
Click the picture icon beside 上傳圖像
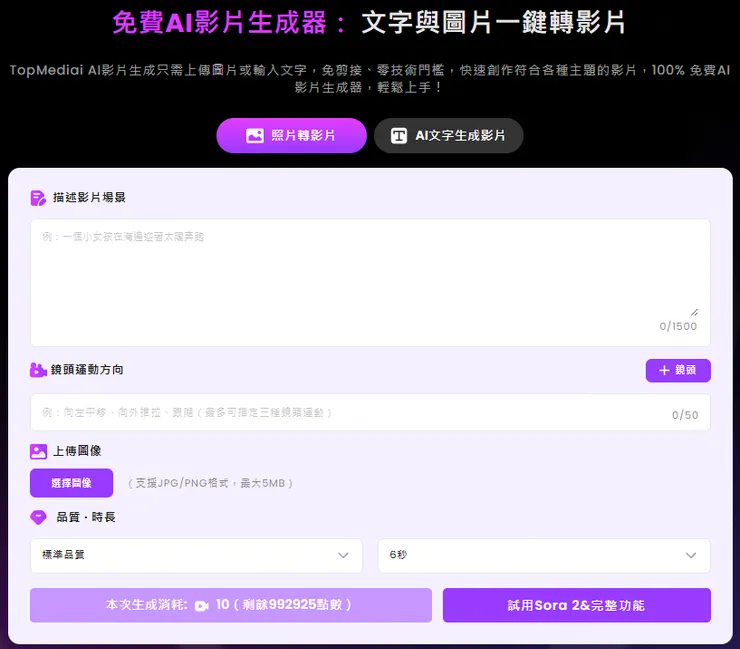tap(38, 452)
